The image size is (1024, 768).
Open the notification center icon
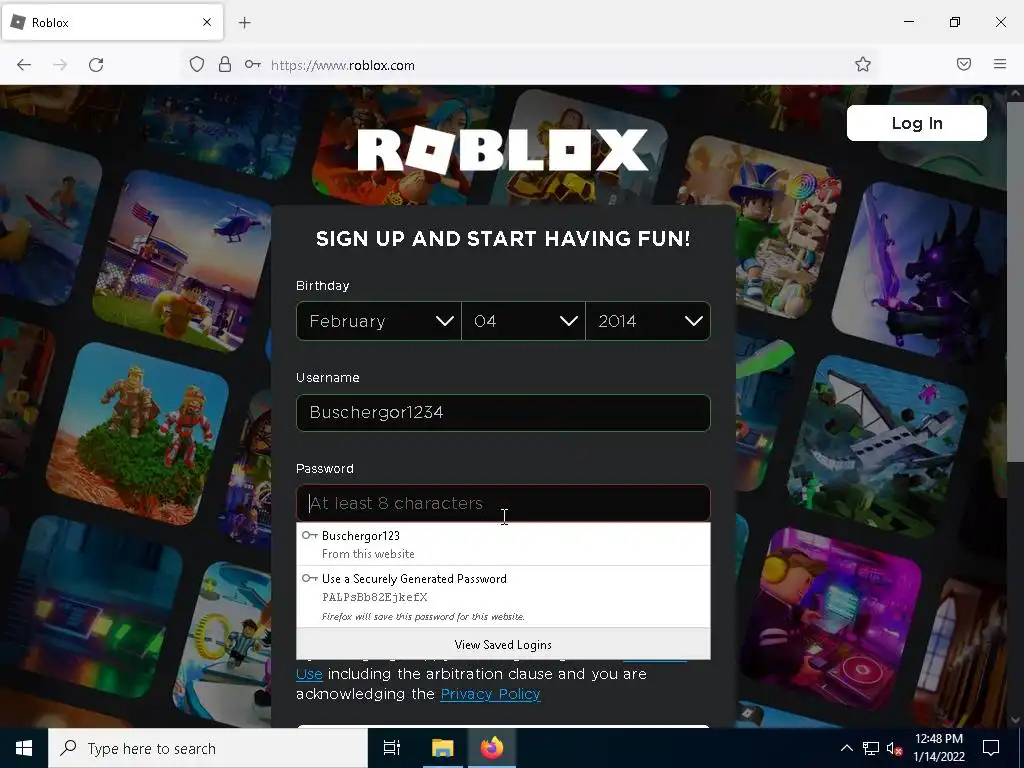pos(991,748)
